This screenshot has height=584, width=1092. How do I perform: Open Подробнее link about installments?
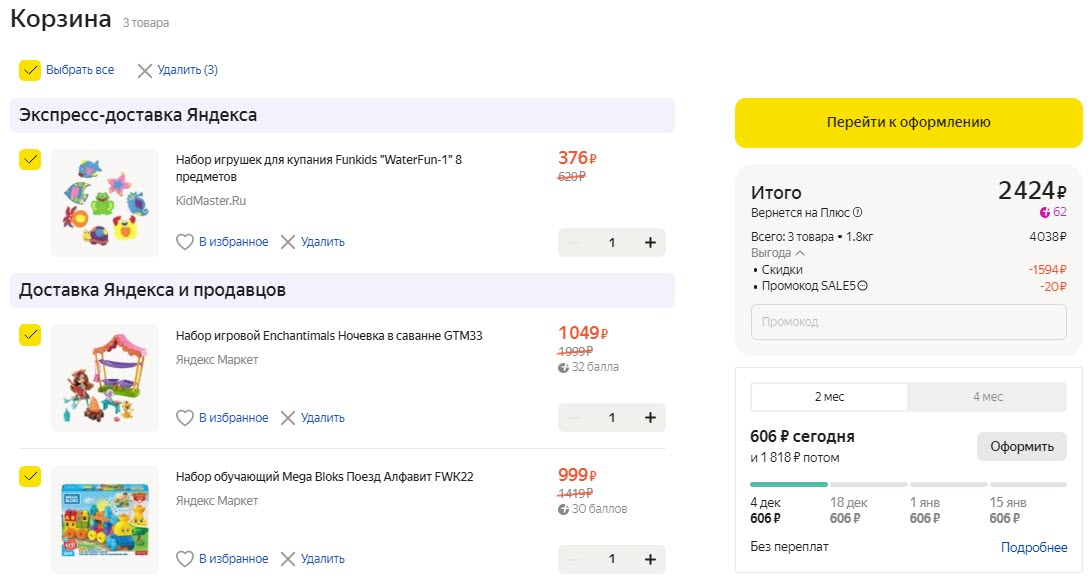tap(1034, 547)
